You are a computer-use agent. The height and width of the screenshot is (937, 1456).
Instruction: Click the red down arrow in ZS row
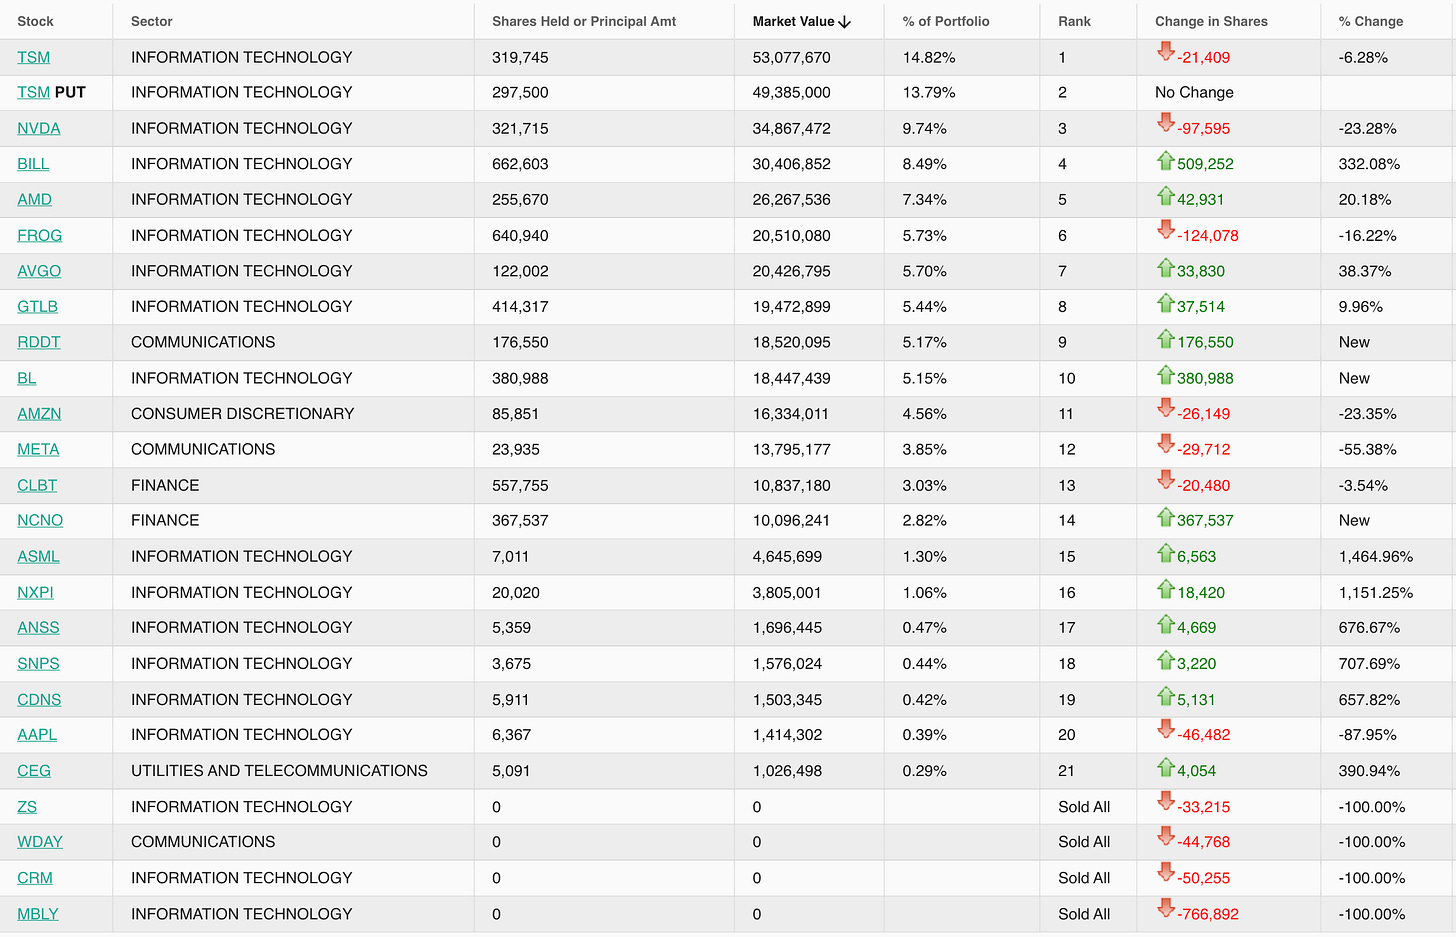point(1165,800)
